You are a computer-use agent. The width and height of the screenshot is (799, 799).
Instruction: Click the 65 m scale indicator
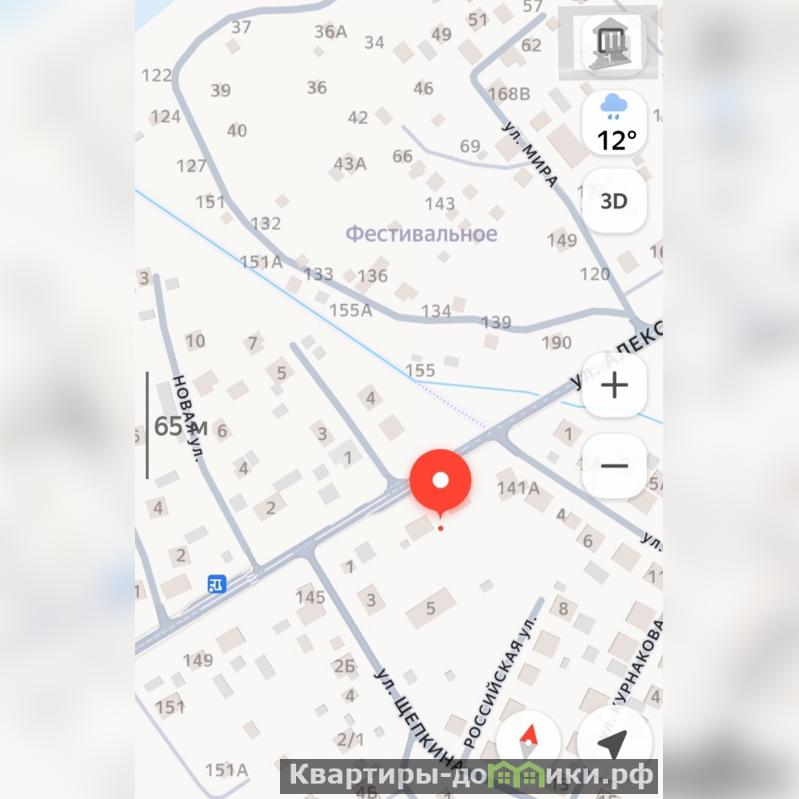(x=180, y=426)
